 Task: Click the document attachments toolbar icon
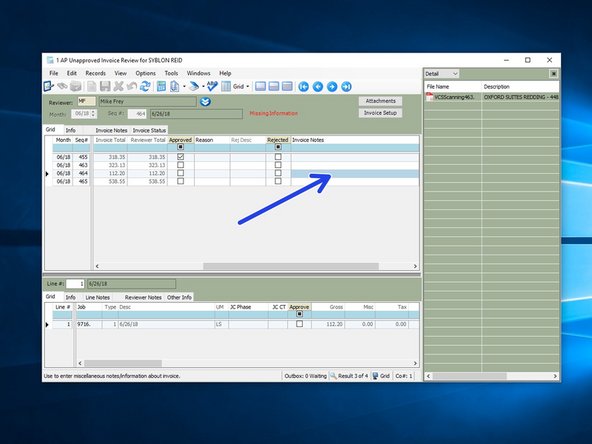[x=174, y=86]
